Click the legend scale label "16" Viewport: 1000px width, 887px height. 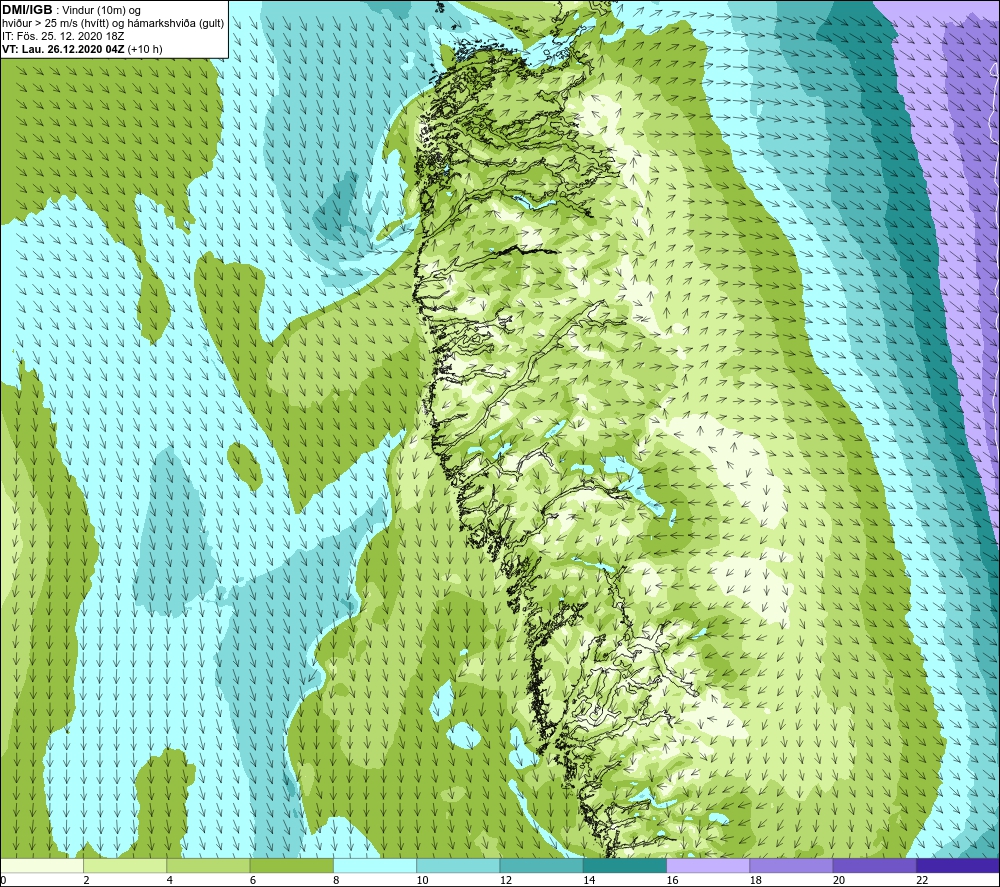point(673,881)
